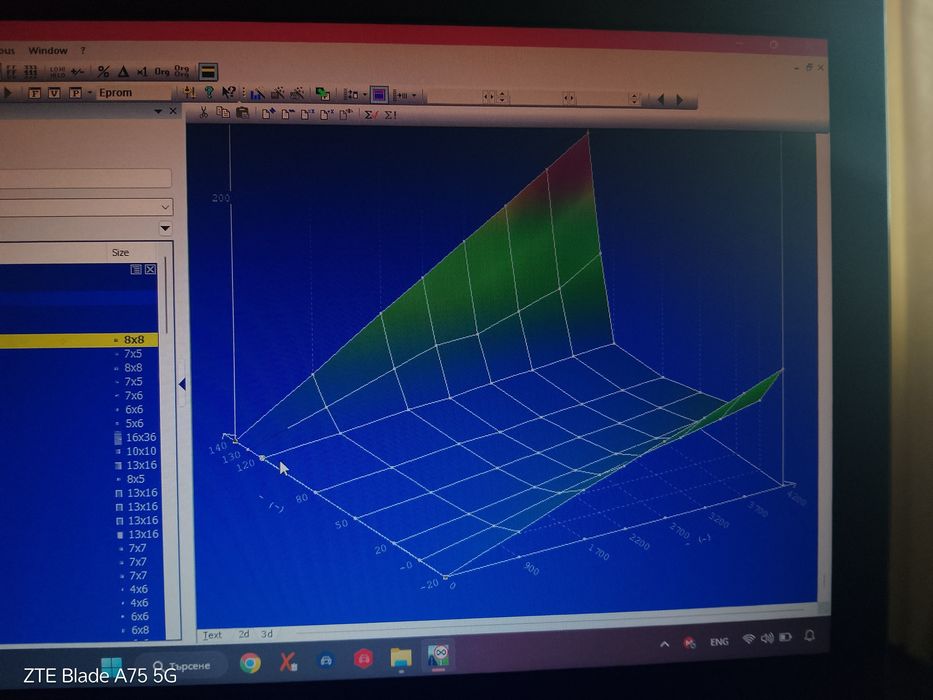933x700 pixels.
Task: Click the green question mark help icon
Action: (x=209, y=92)
